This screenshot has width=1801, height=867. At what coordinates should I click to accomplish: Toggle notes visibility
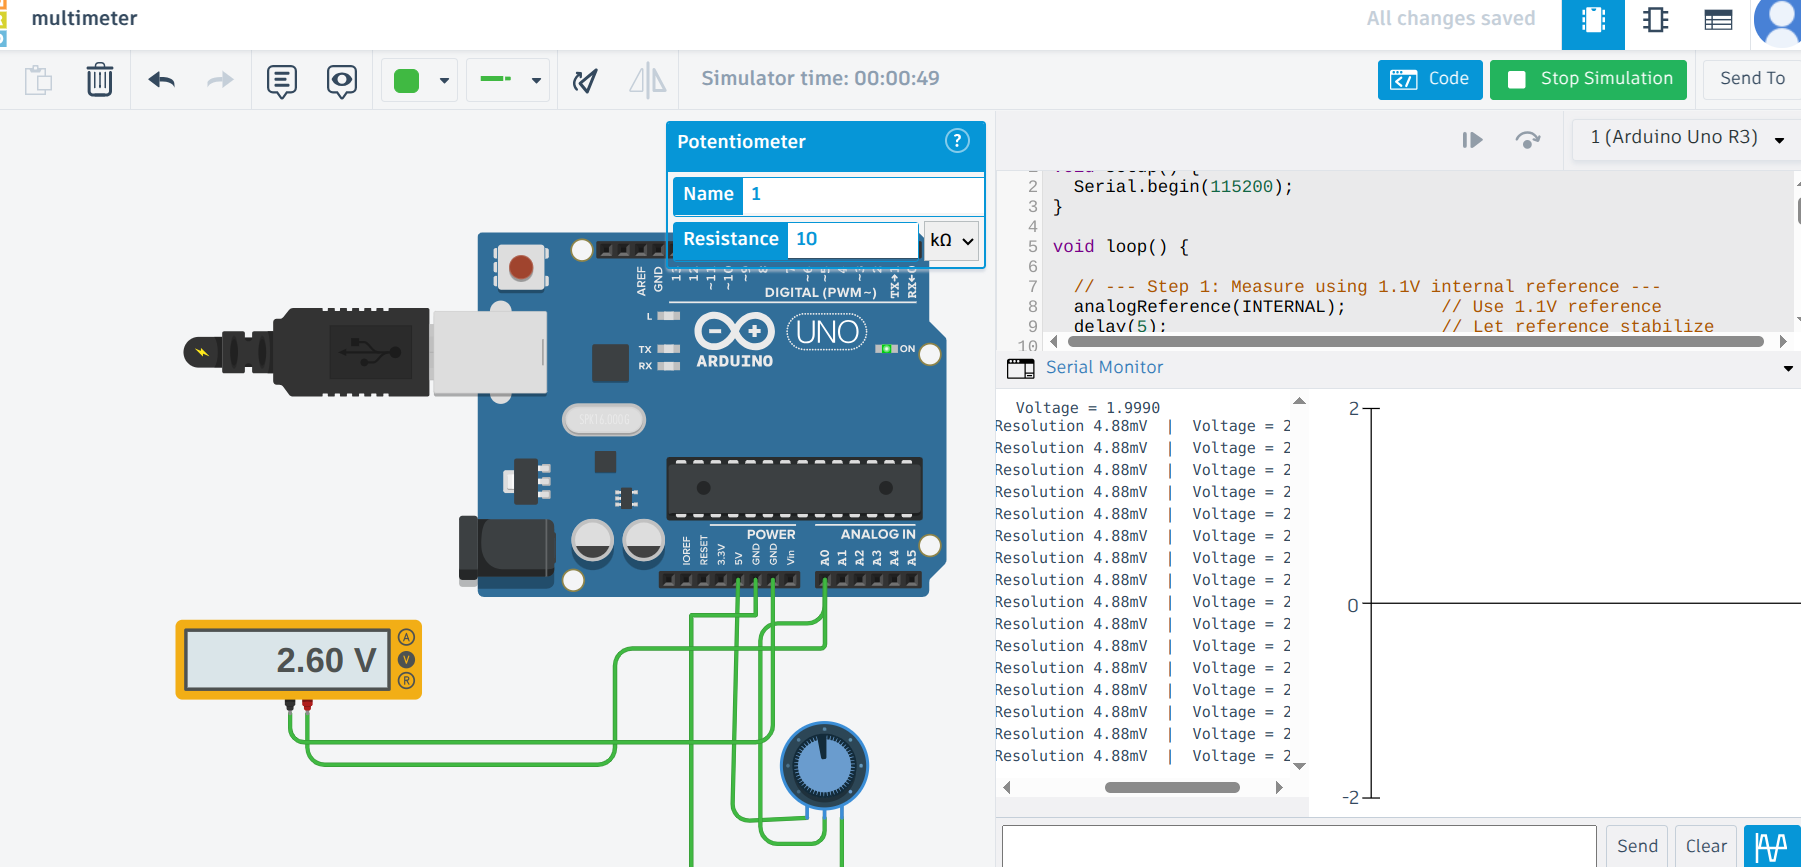[342, 80]
